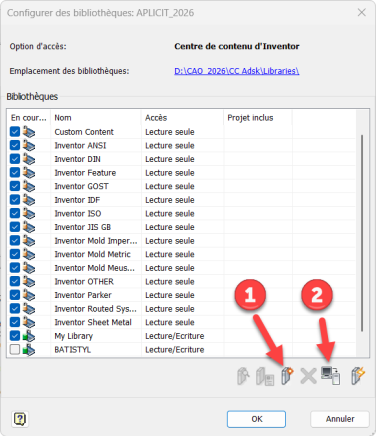Click the read/write library icon for BATISTYL
Image resolution: width=376 pixels, height=436 pixels.
[x=29, y=350]
